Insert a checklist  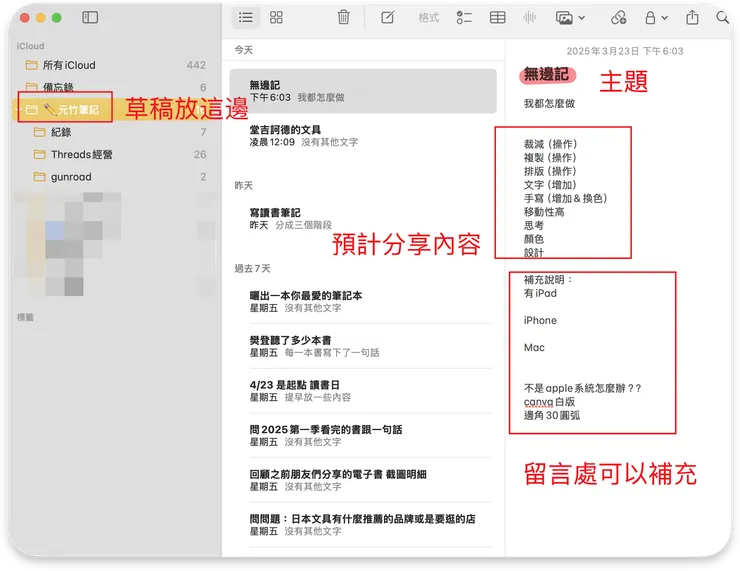click(464, 18)
